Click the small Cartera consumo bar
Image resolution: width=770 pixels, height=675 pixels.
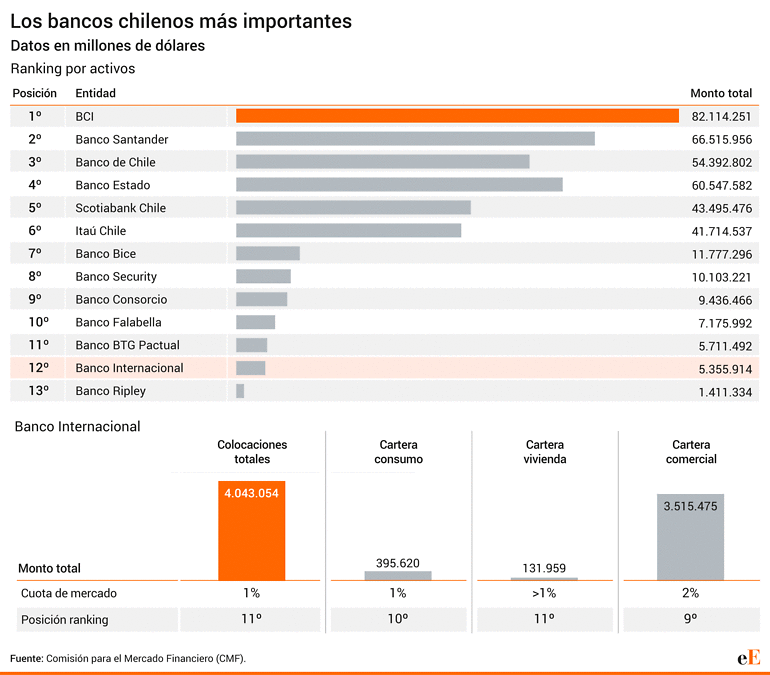398,576
